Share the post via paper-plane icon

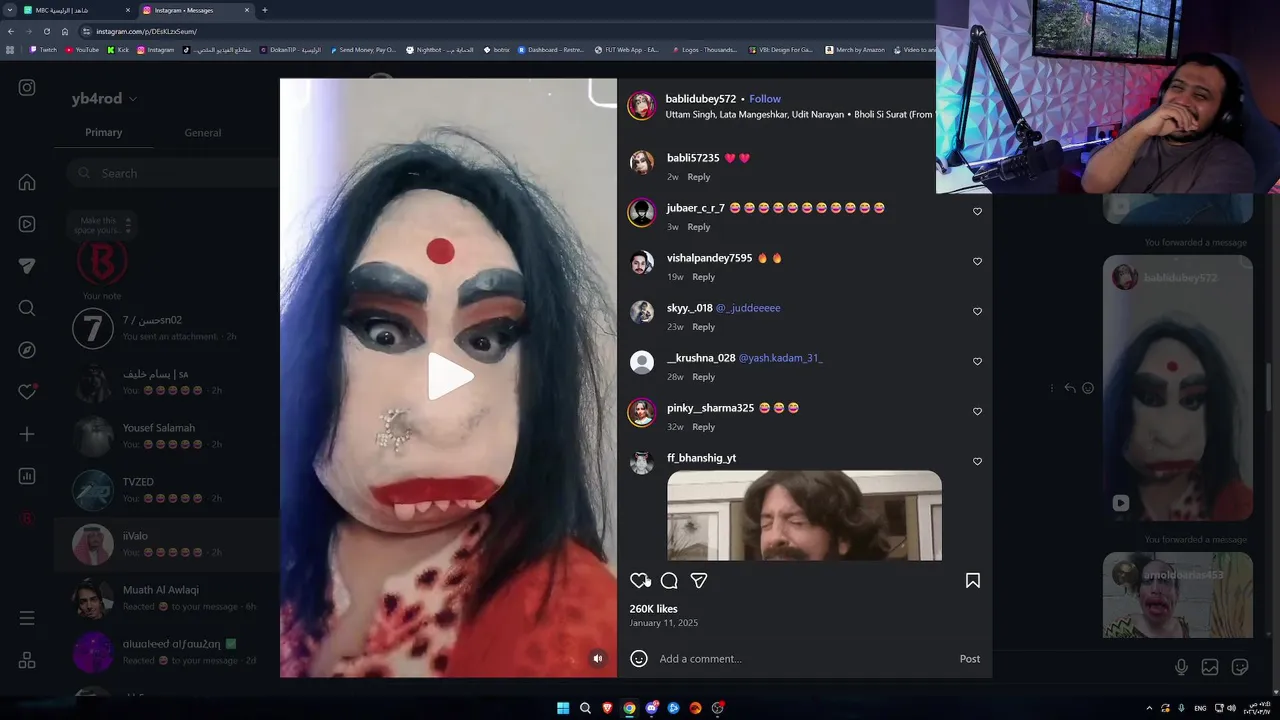[x=699, y=580]
